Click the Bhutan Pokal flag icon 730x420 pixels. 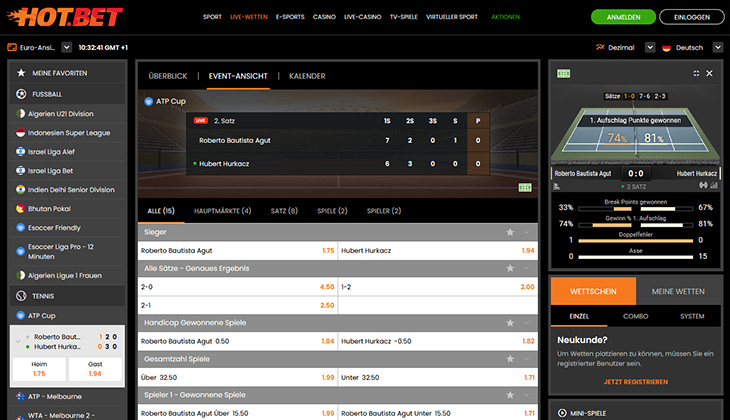tap(20, 209)
